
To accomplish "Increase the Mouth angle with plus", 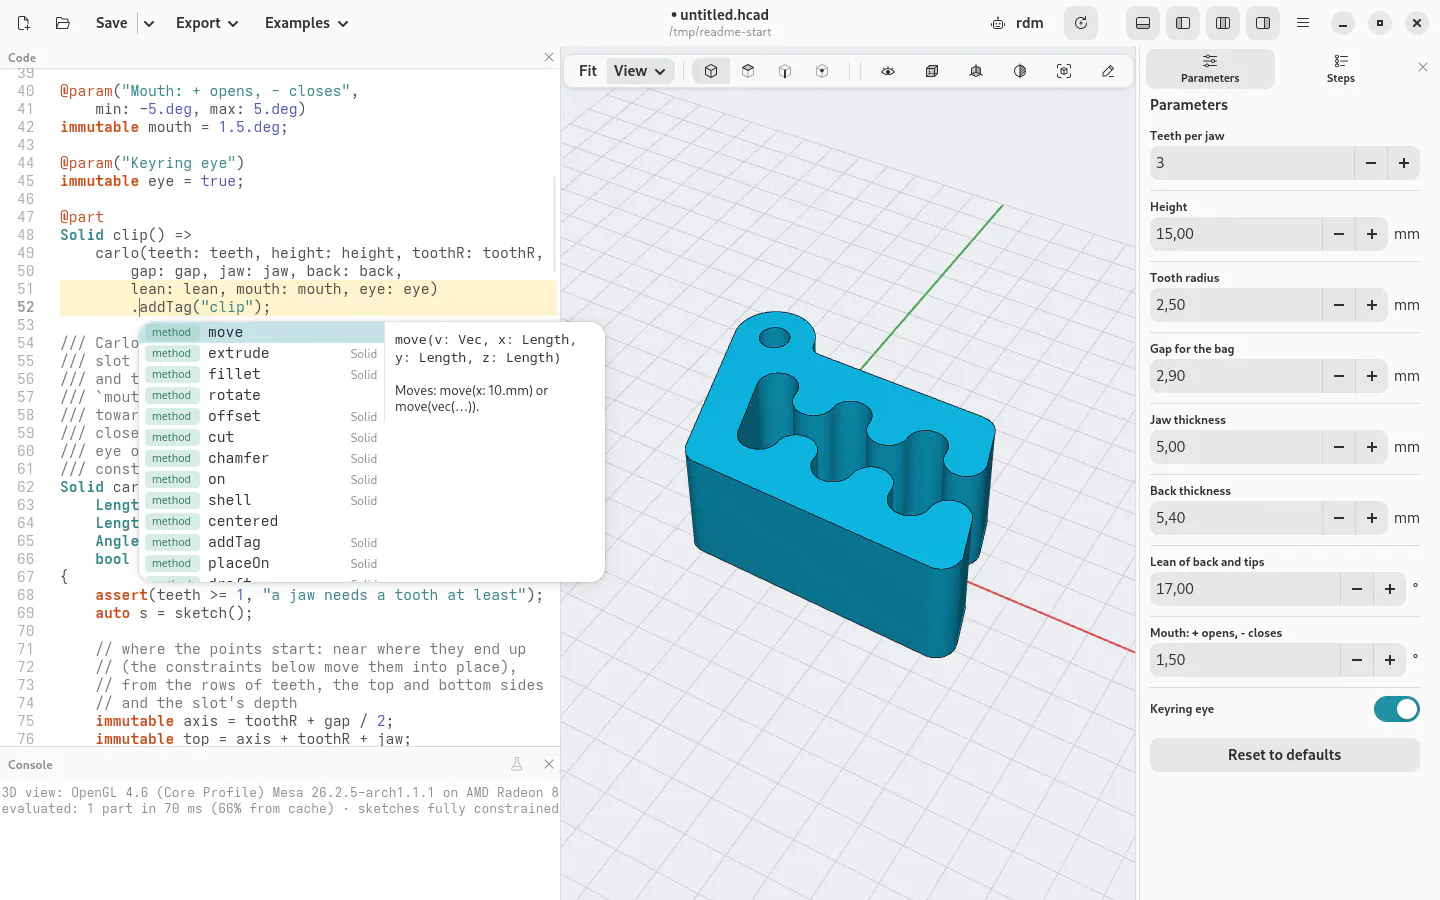I will tap(1390, 660).
